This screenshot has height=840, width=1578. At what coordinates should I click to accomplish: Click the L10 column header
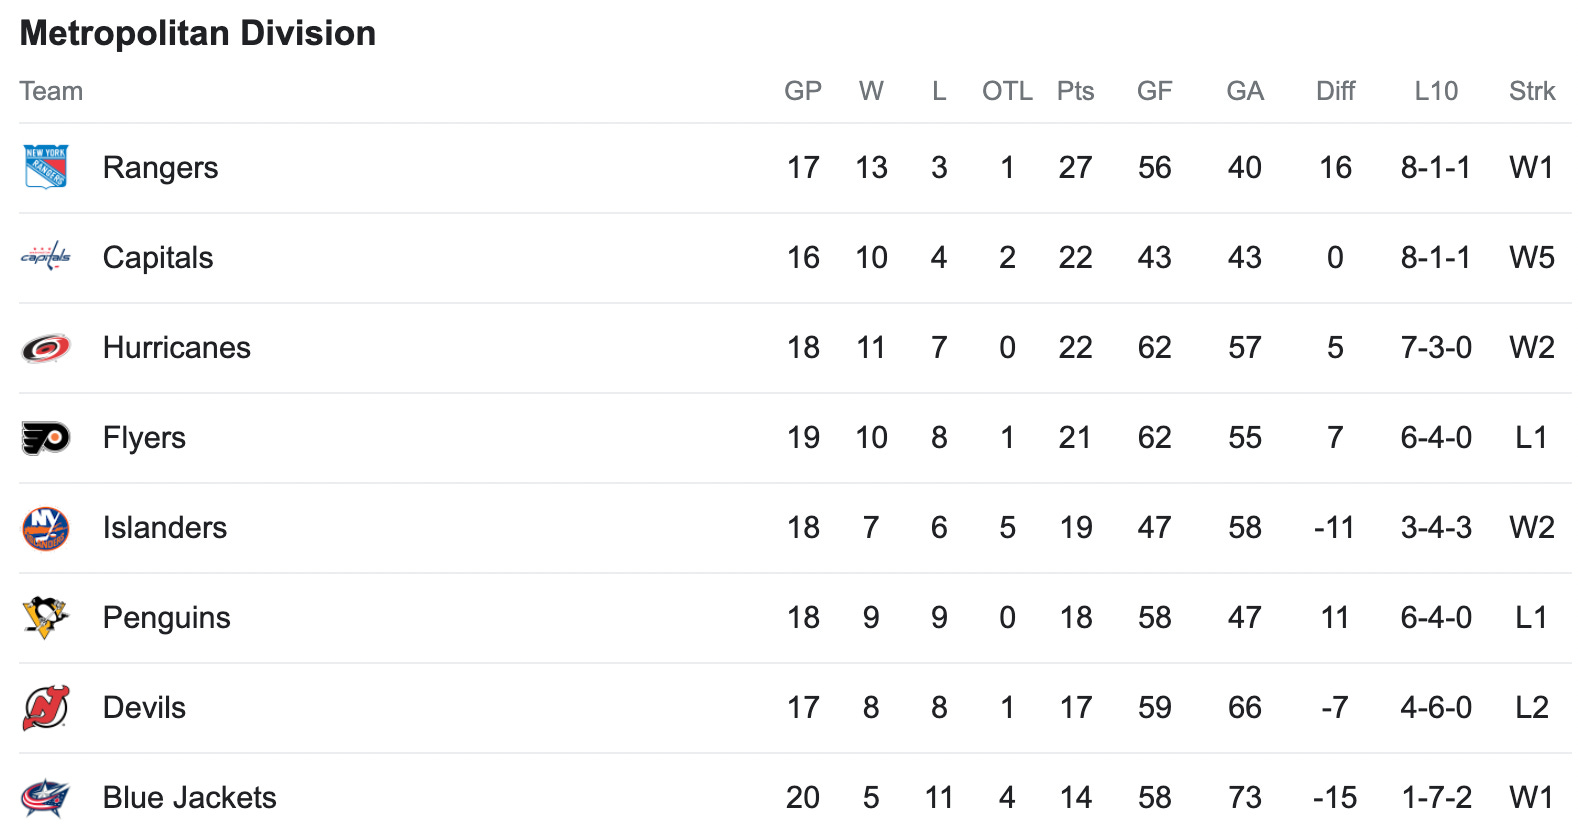[x=1436, y=91]
